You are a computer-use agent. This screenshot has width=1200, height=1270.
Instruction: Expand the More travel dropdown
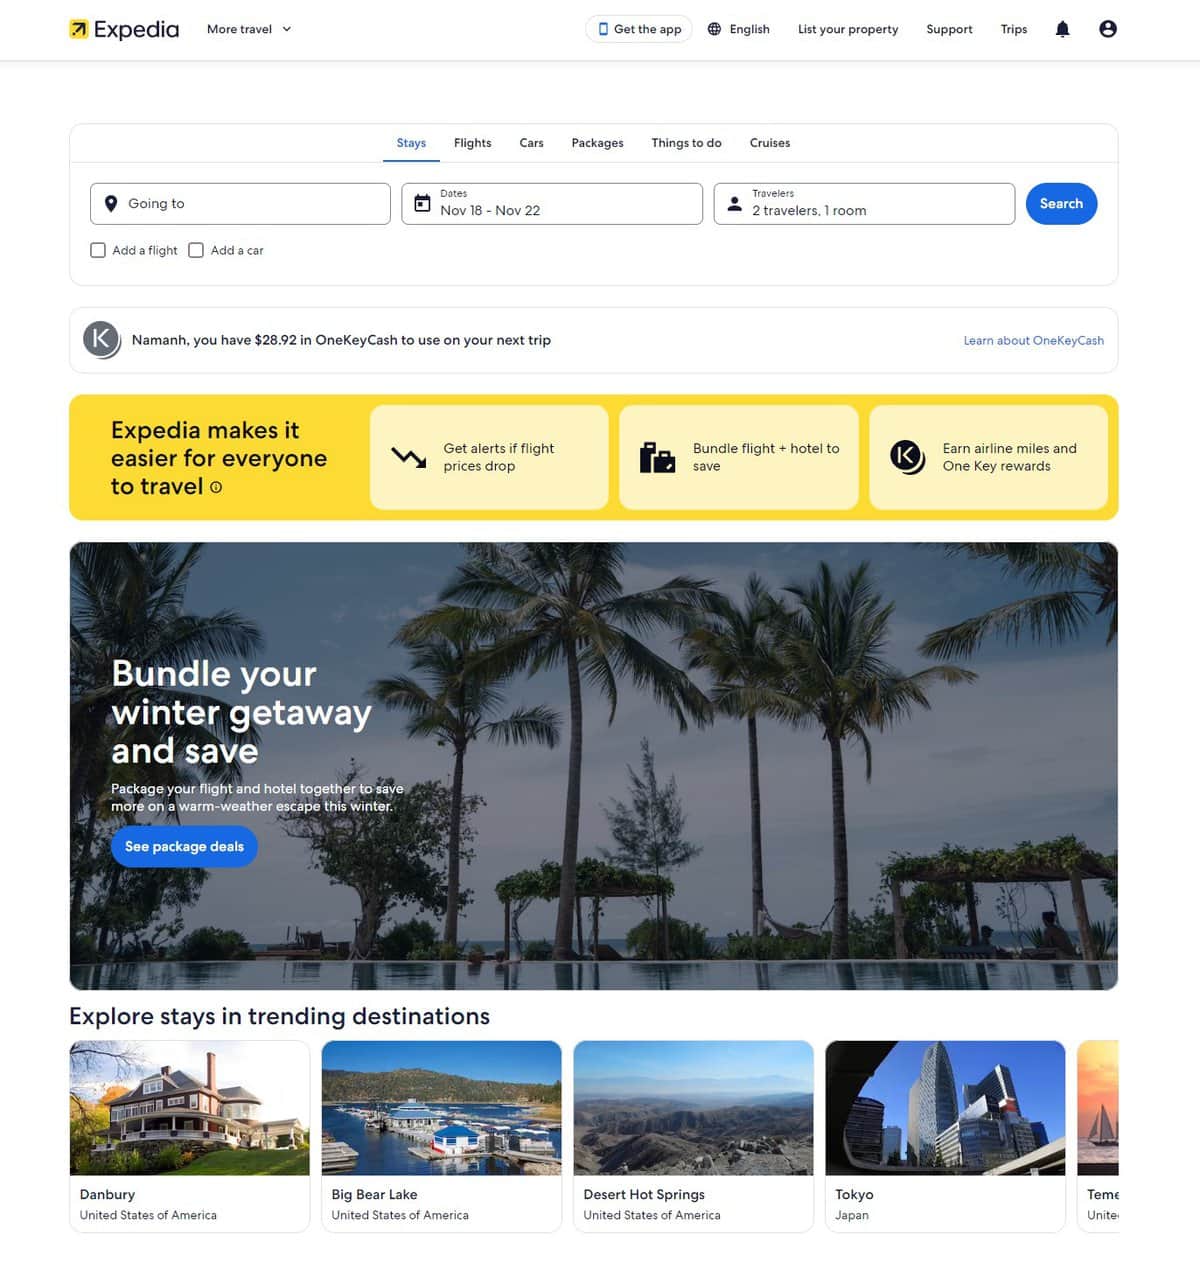pyautogui.click(x=249, y=29)
